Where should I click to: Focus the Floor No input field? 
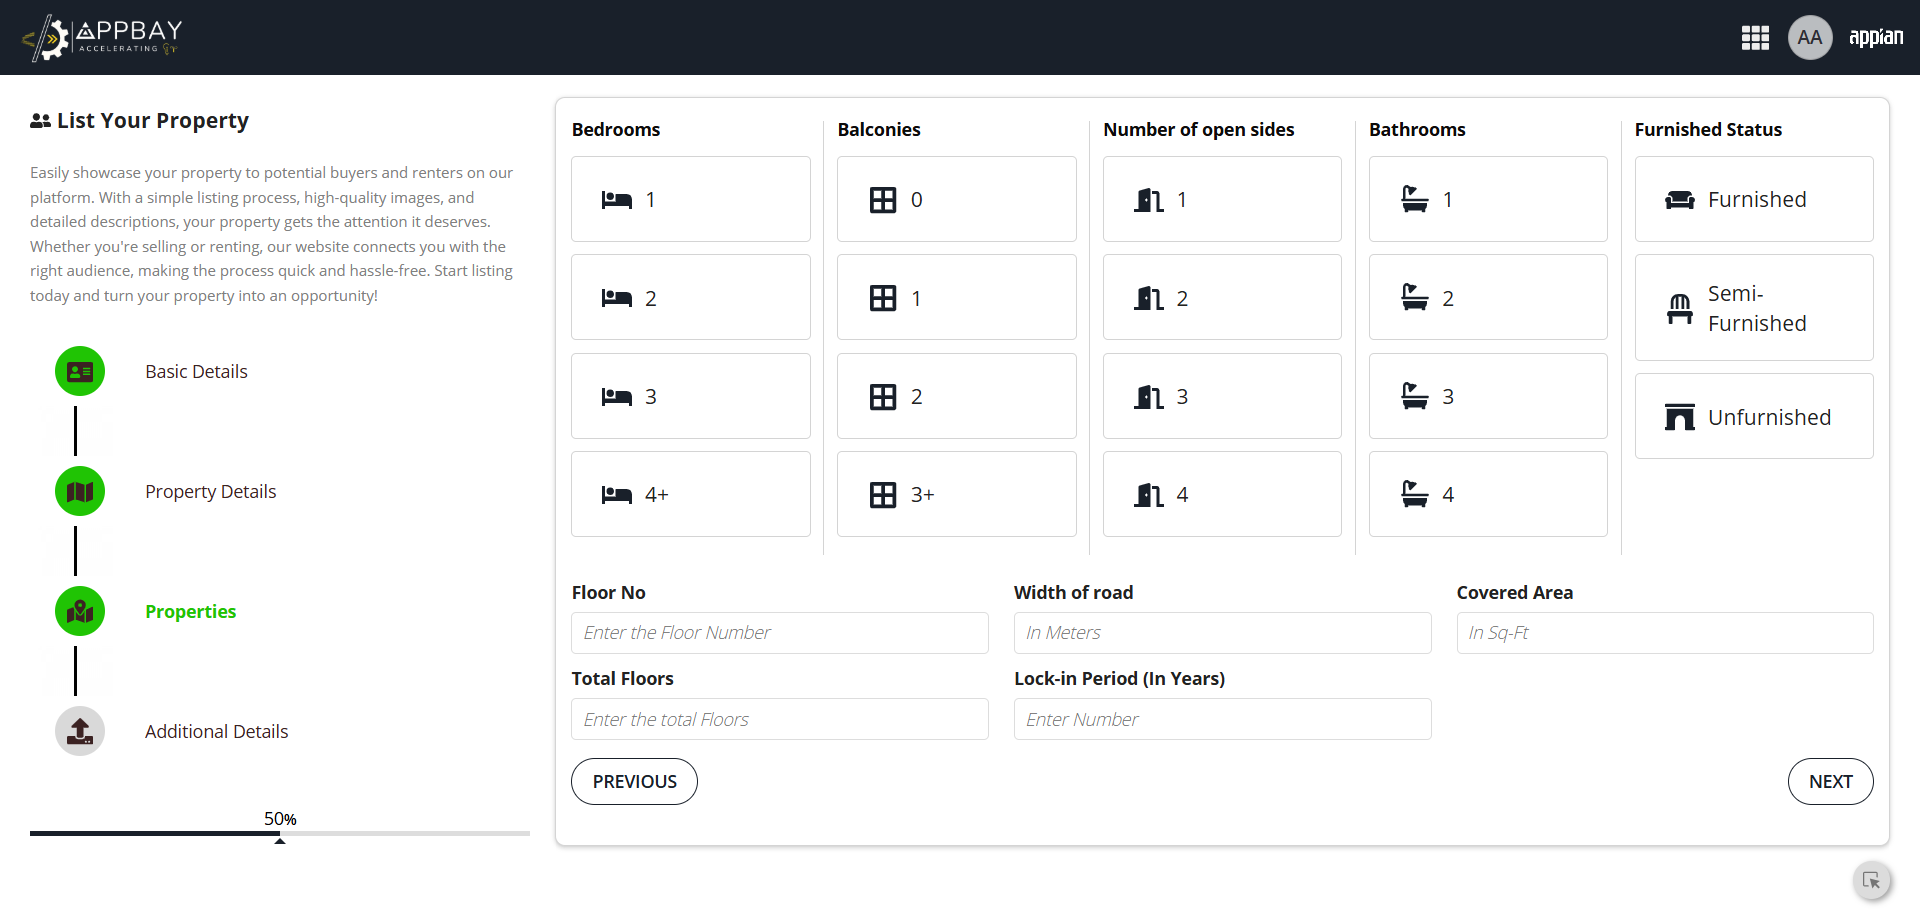coord(780,633)
